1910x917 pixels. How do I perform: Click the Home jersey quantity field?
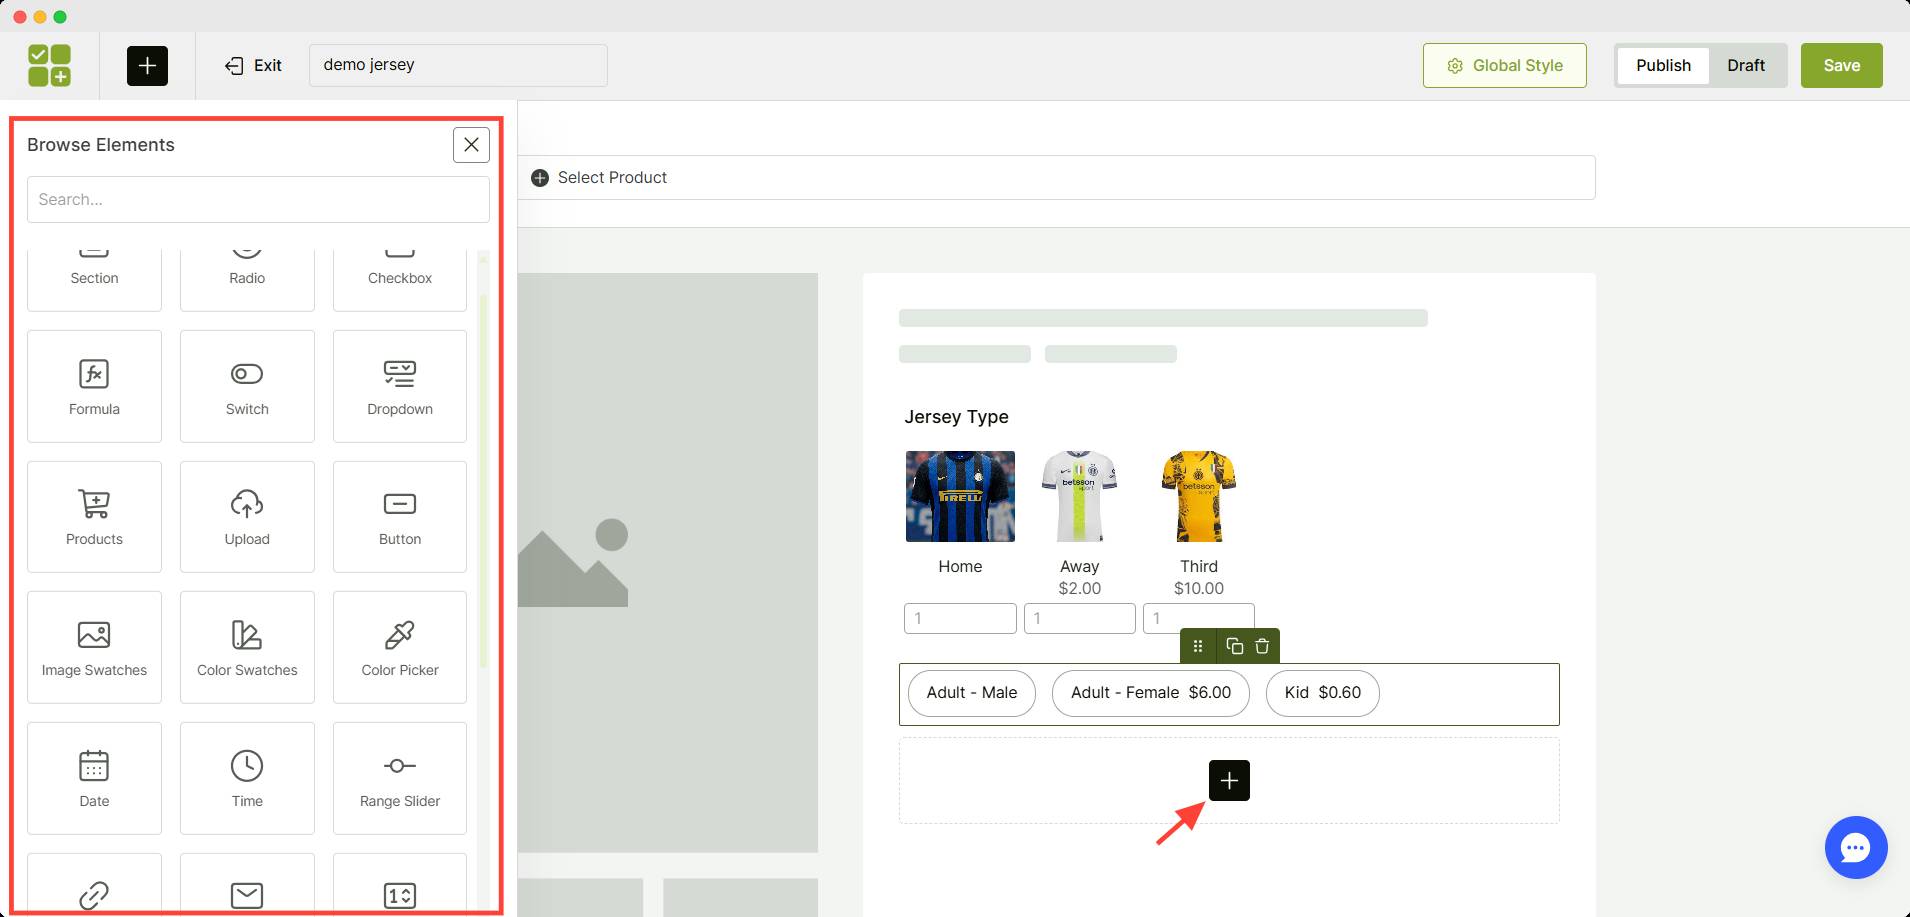click(960, 618)
